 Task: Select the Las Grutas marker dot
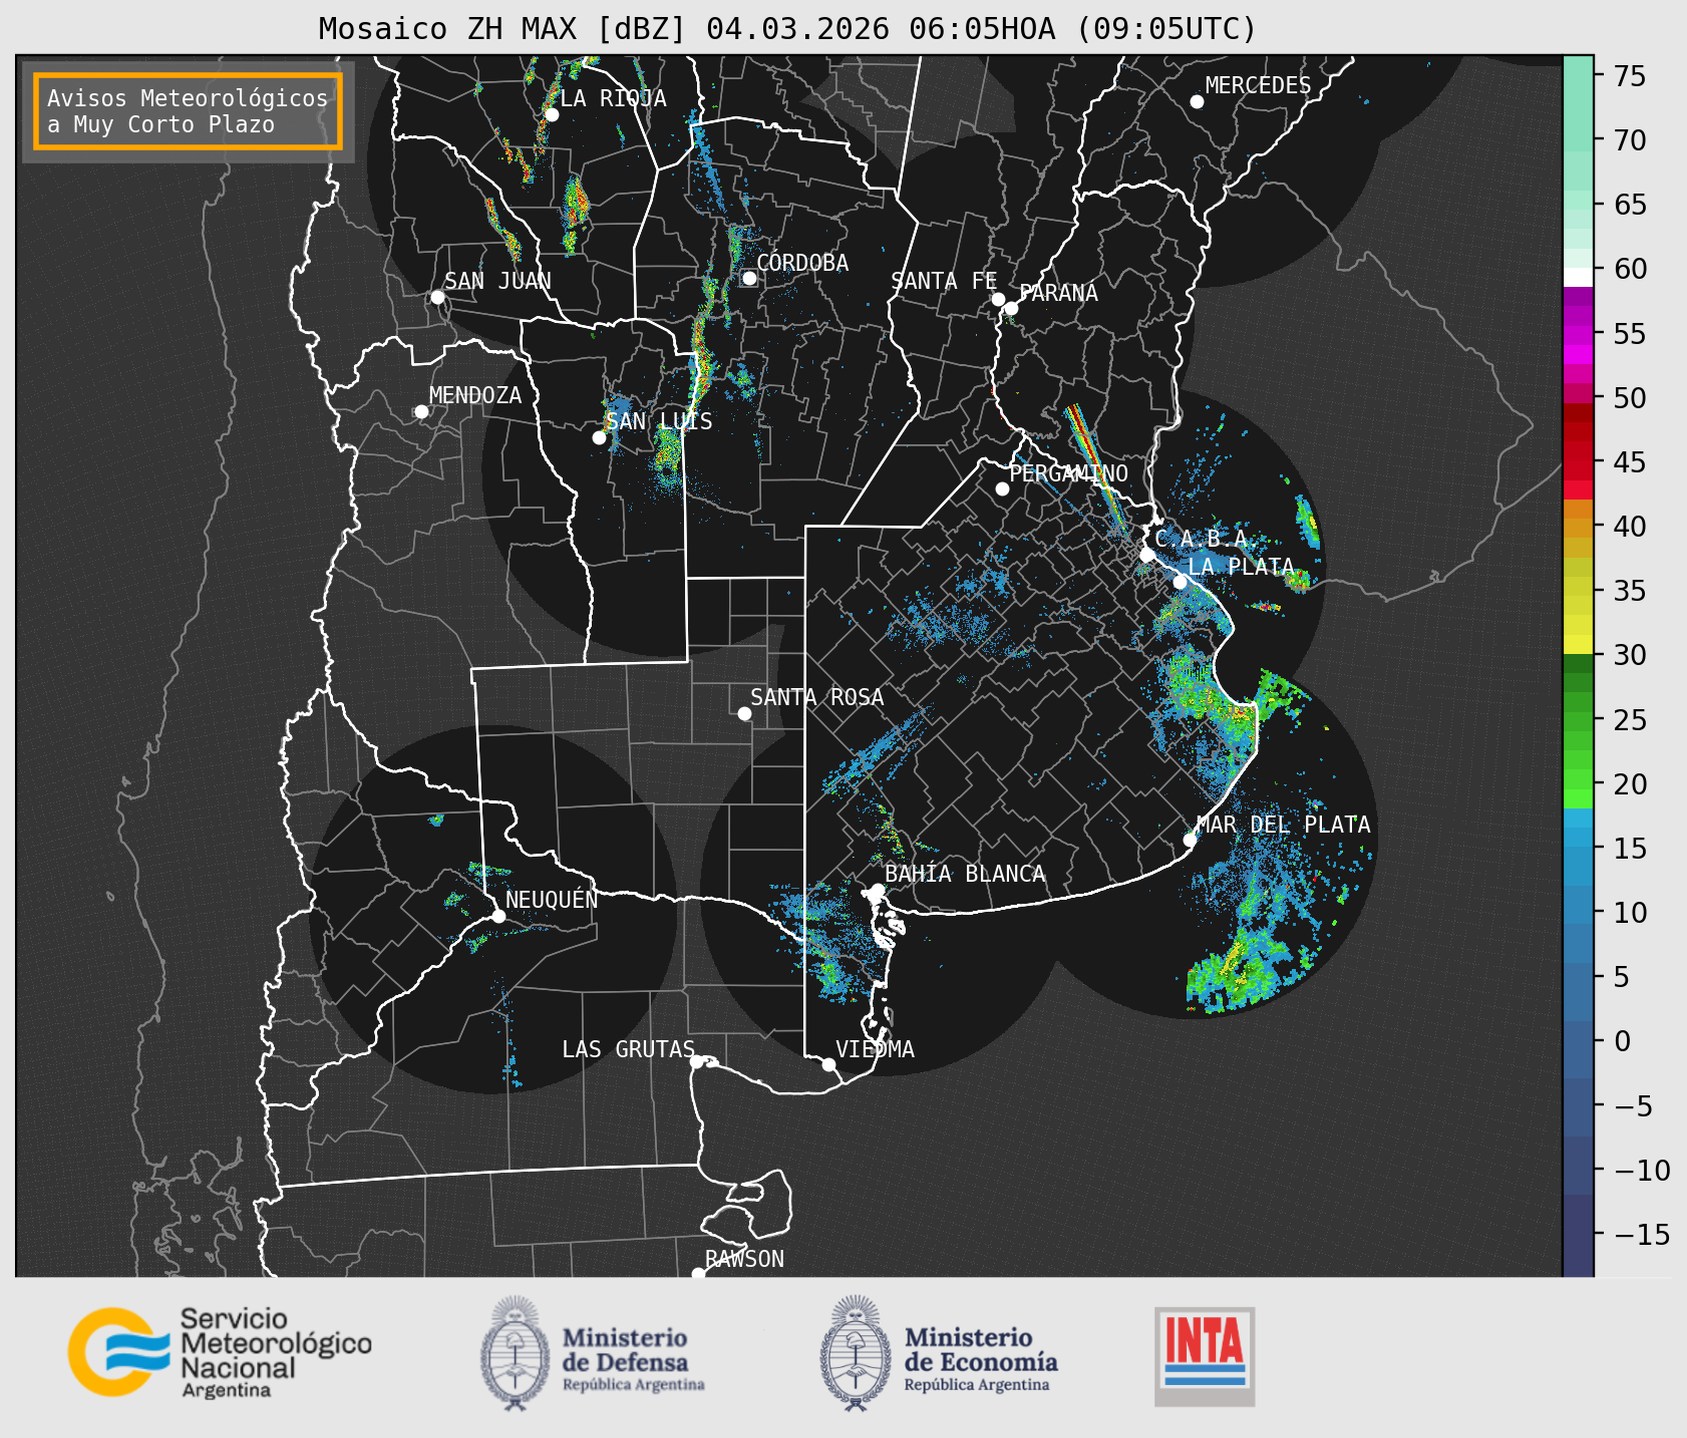coord(697,1062)
